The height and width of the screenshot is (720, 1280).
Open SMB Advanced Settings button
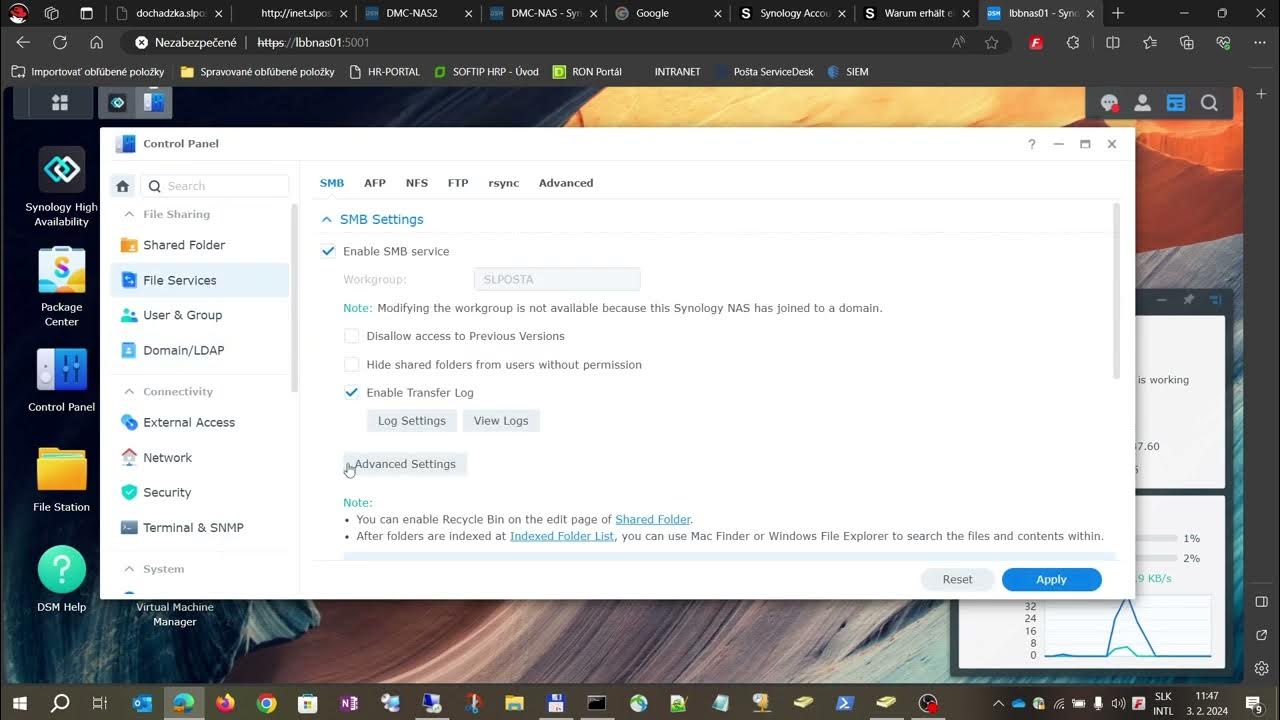pyautogui.click(x=405, y=464)
